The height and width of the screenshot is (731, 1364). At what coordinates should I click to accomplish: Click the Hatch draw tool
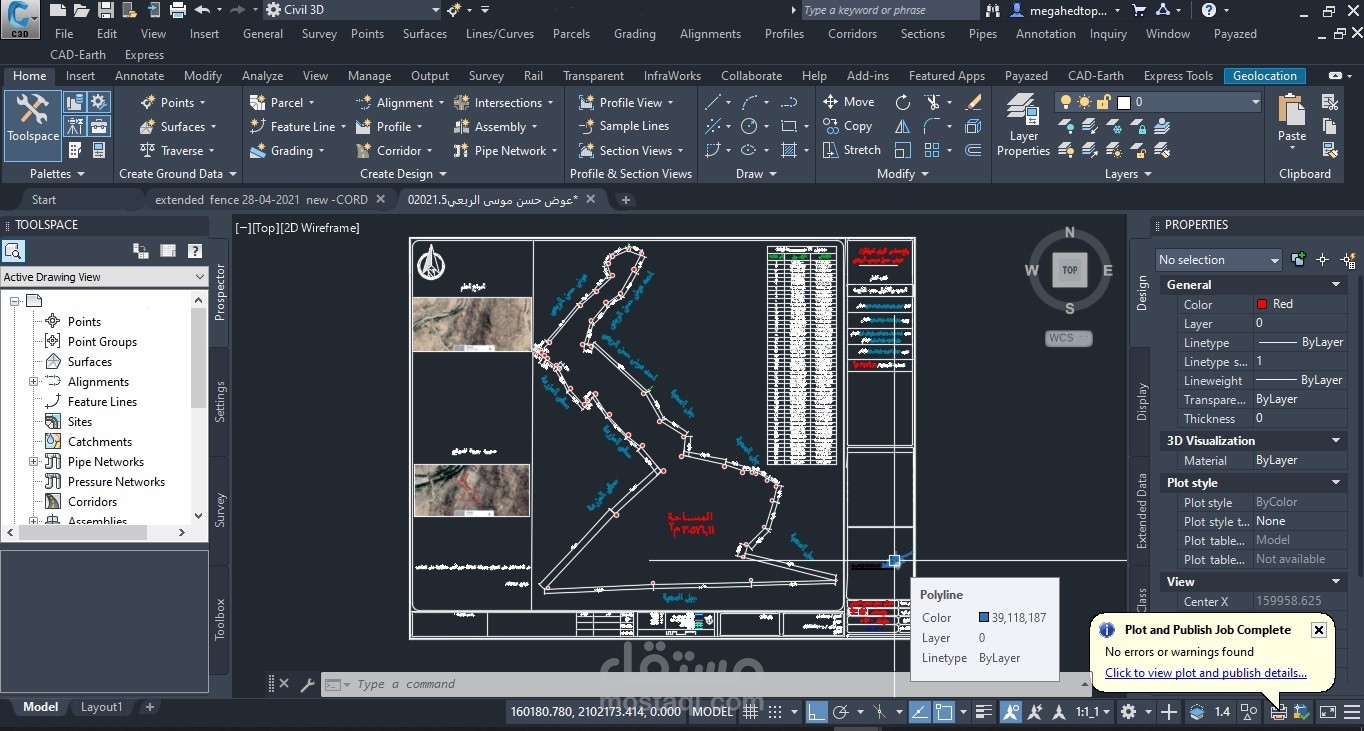click(789, 150)
